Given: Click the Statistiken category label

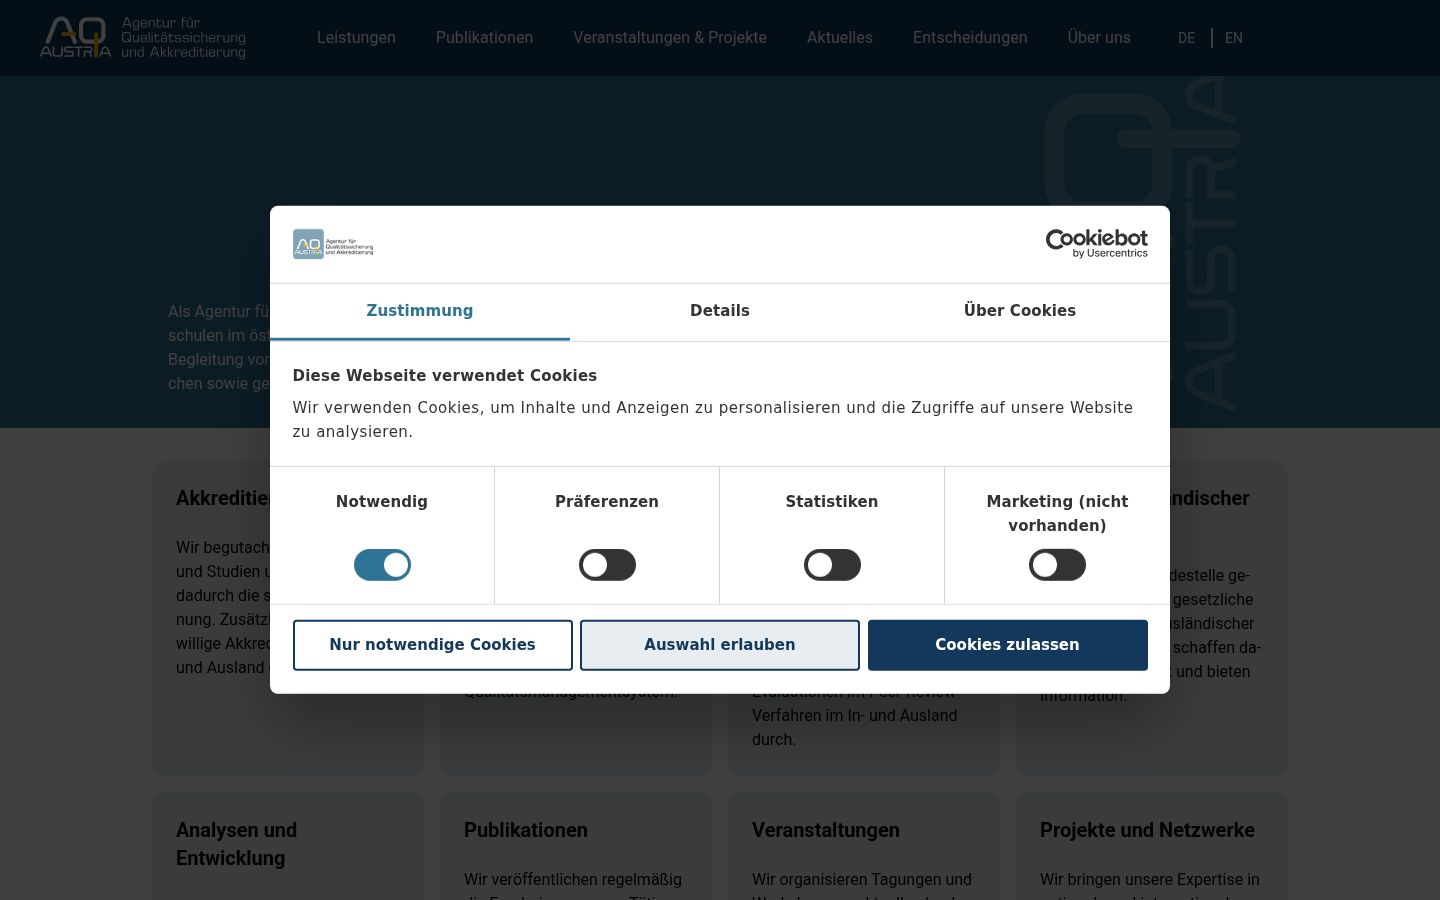Looking at the screenshot, I should [832, 502].
